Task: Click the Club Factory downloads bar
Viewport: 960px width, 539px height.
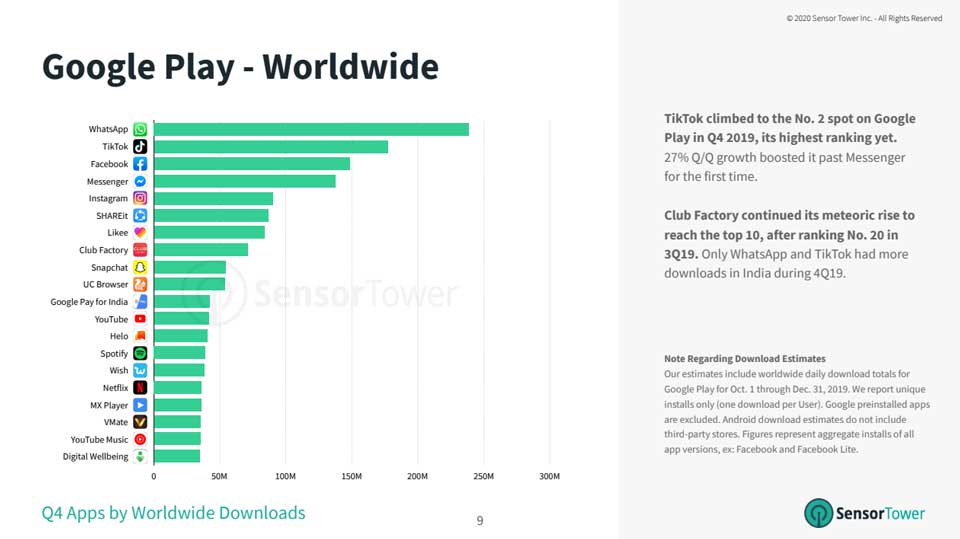Action: pyautogui.click(x=201, y=250)
